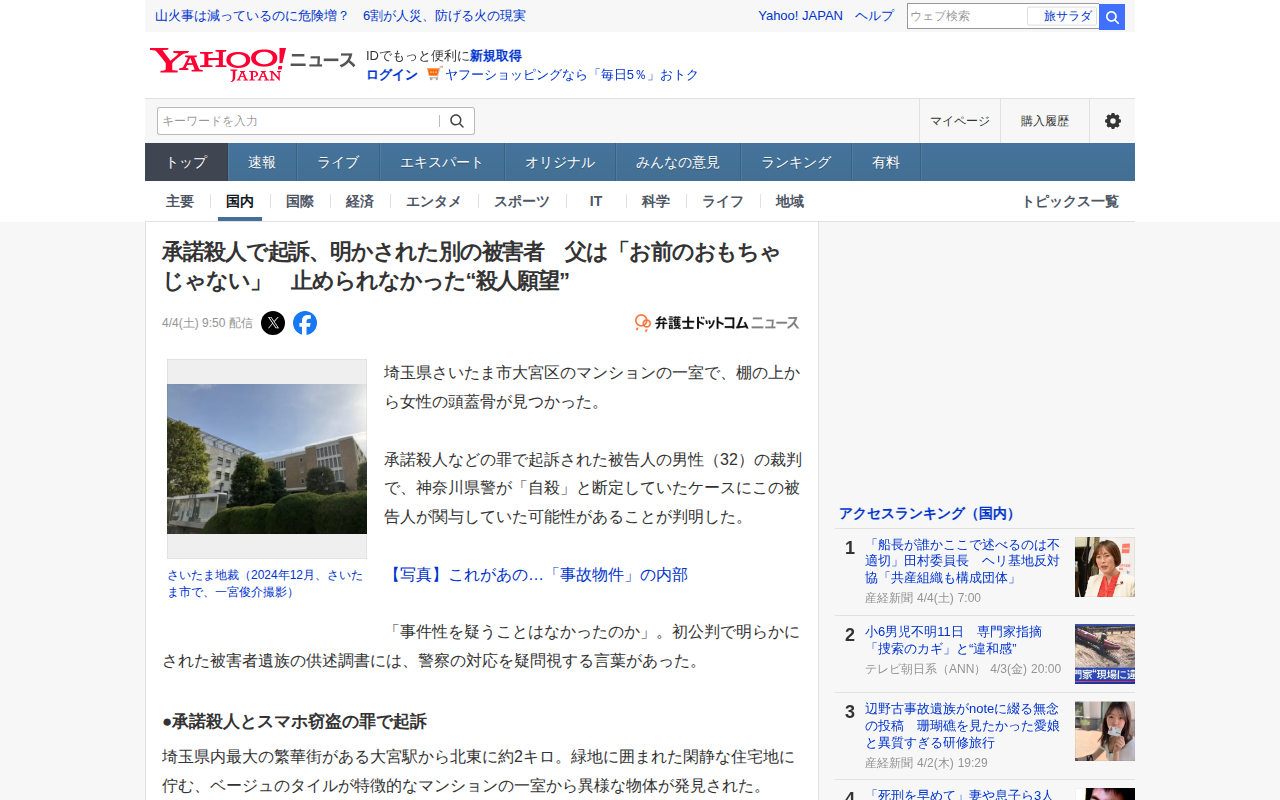Open ranking 2 article about 小6男児不明
Image resolution: width=1280 pixels, height=800 pixels.
pos(953,639)
